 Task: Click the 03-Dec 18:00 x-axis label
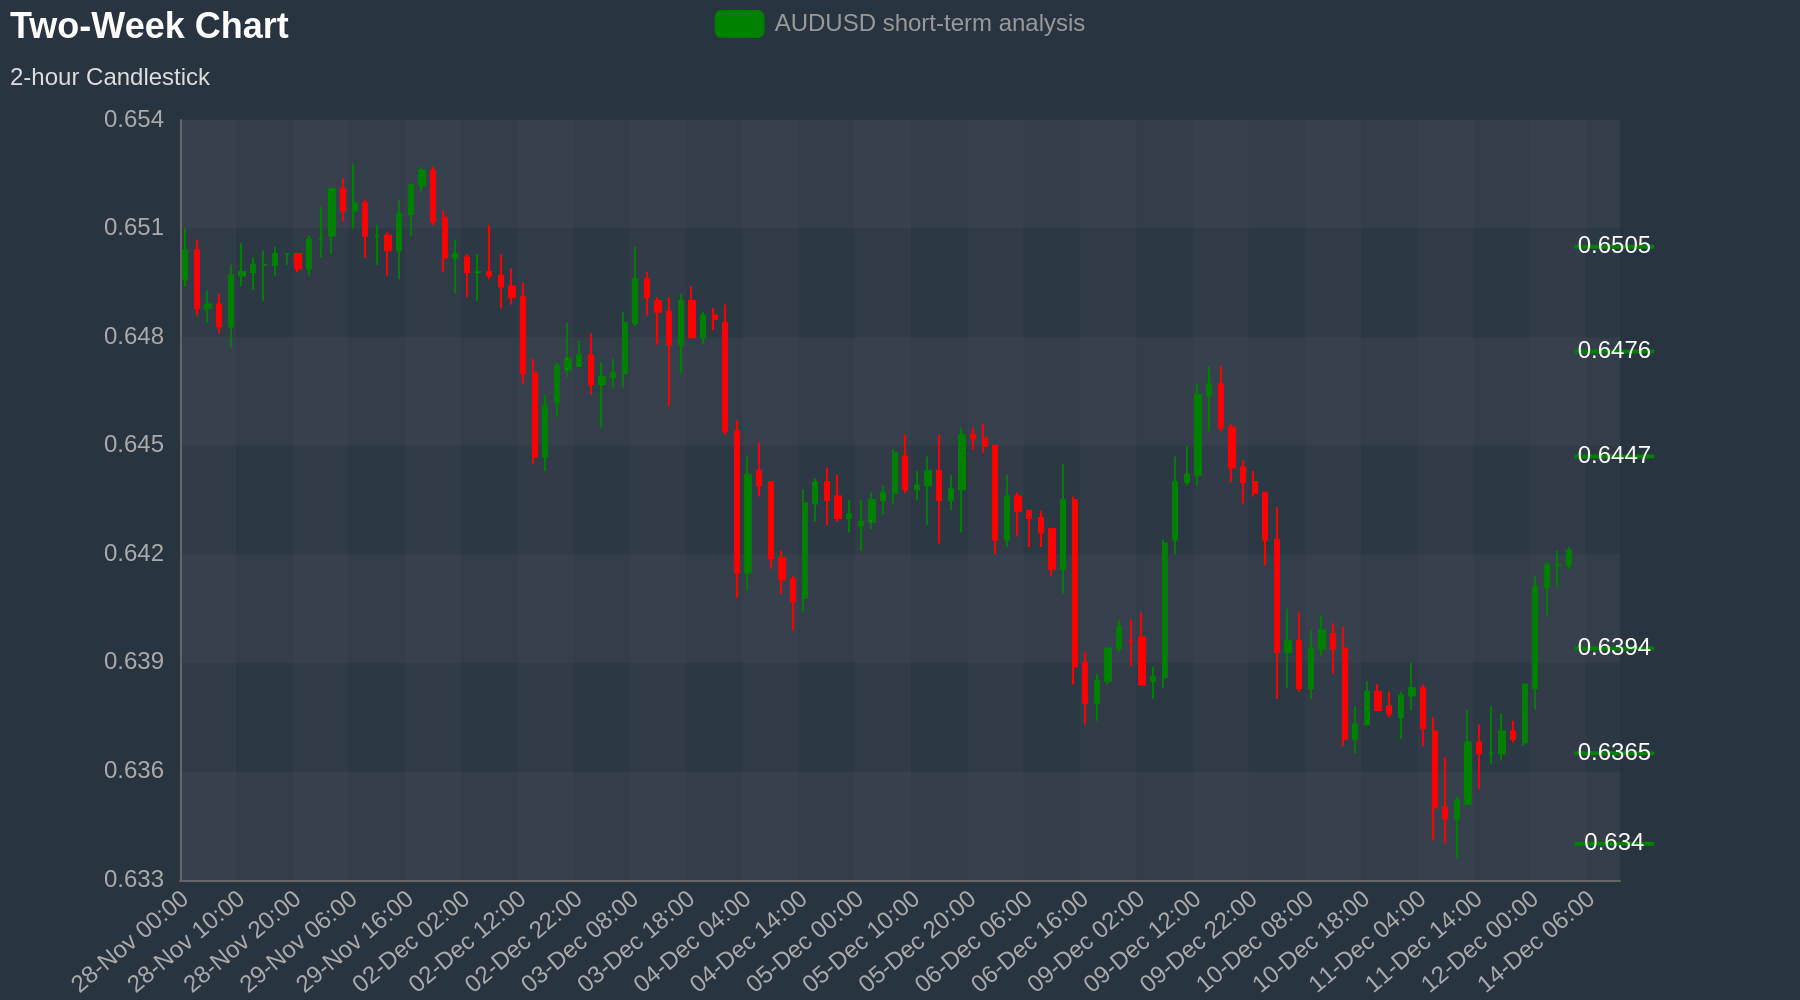point(636,941)
